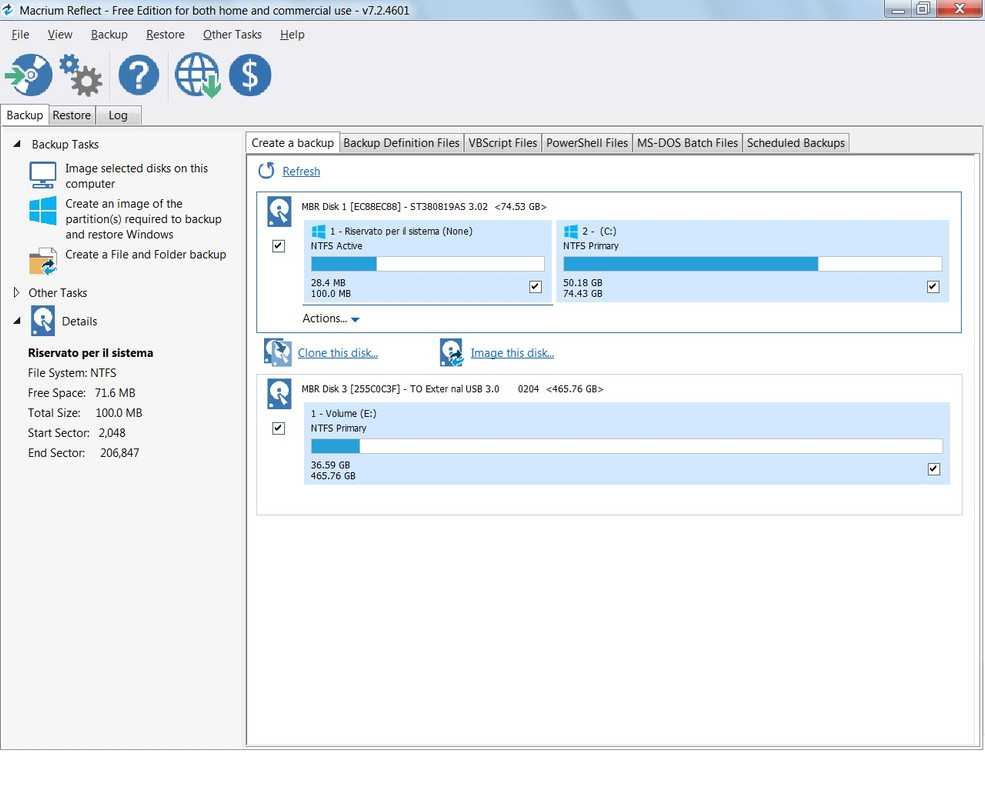Click the Details section disk icon
Image resolution: width=985 pixels, height=800 pixels.
43,321
